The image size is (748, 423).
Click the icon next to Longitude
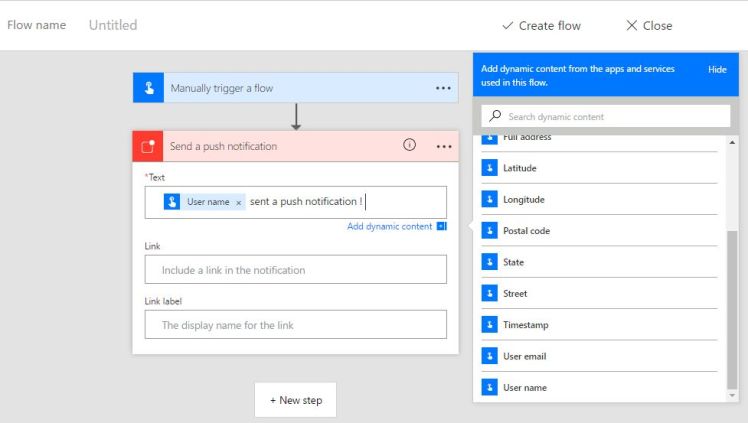(489, 199)
